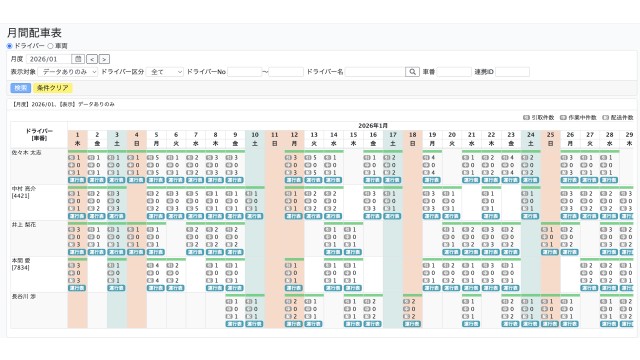Click the search summary text 【月度】2026/01
The height and width of the screenshot is (360, 640).
click(34, 104)
